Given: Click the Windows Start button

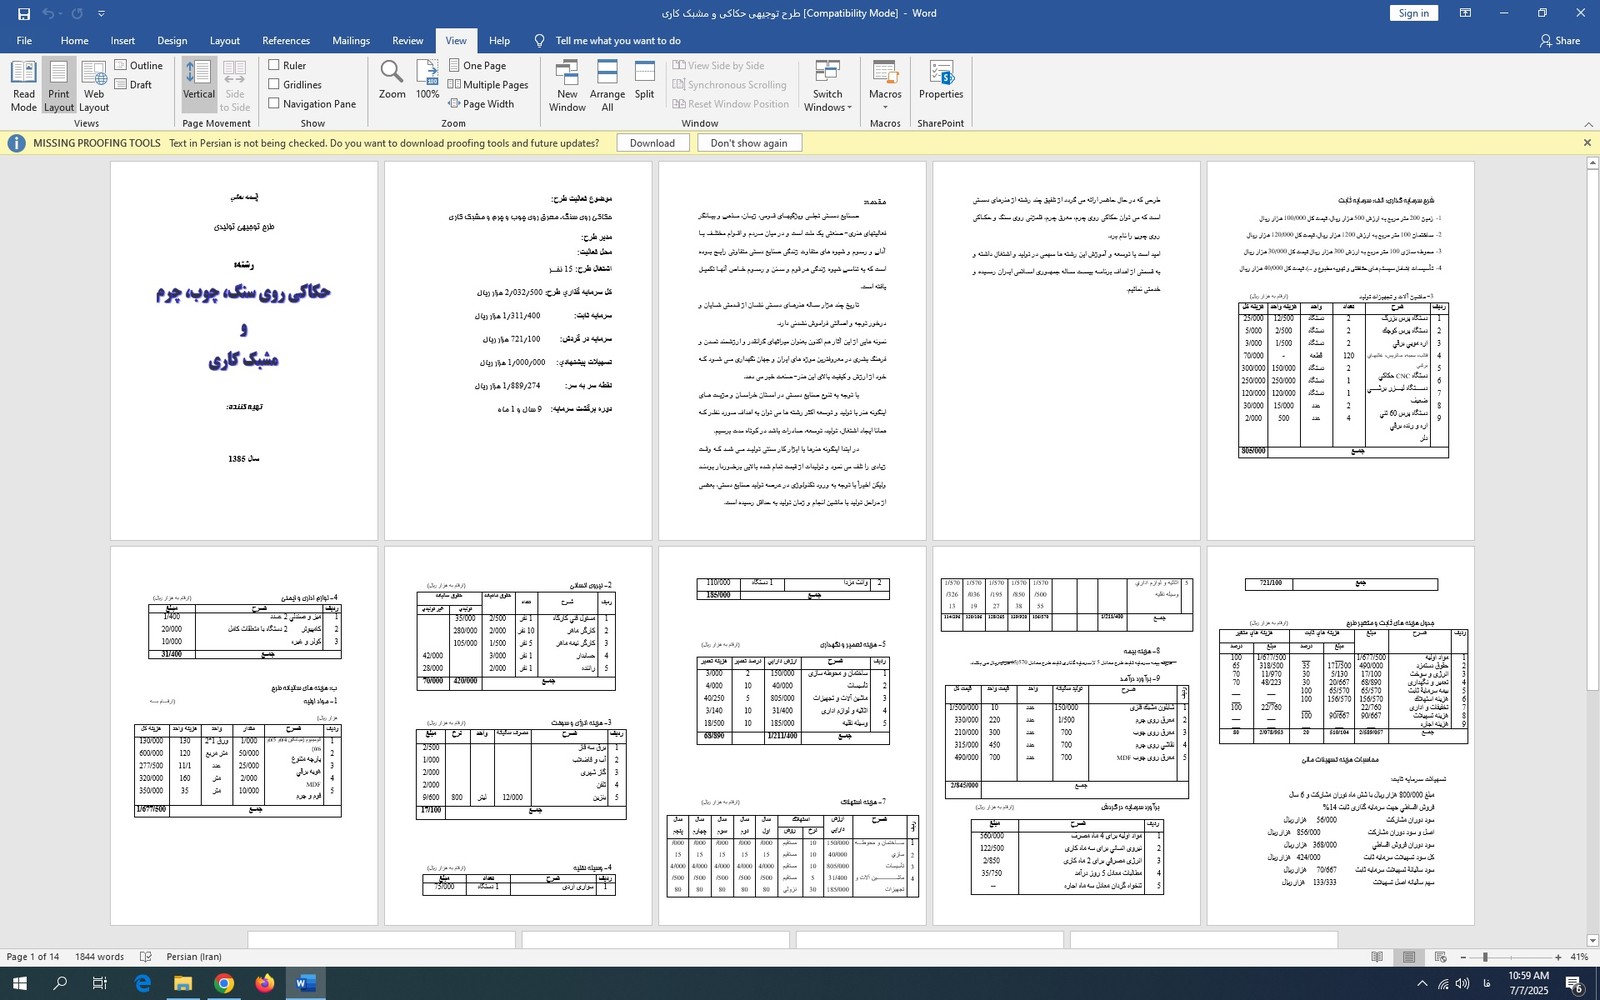Looking at the screenshot, I should tap(19, 984).
